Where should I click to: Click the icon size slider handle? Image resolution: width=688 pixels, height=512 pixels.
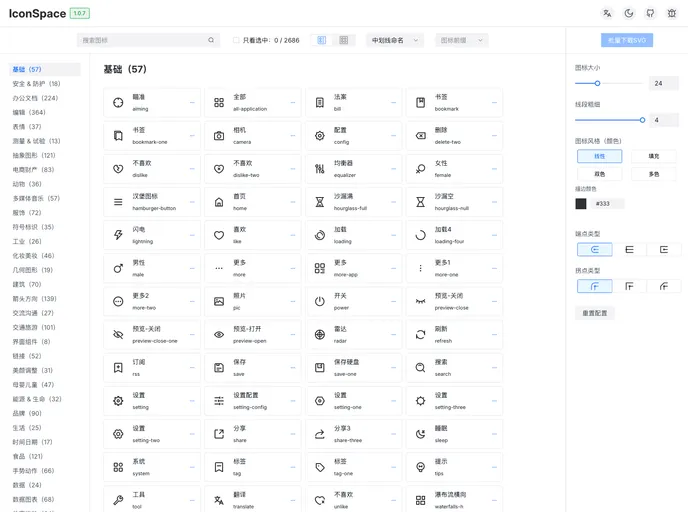coord(597,83)
